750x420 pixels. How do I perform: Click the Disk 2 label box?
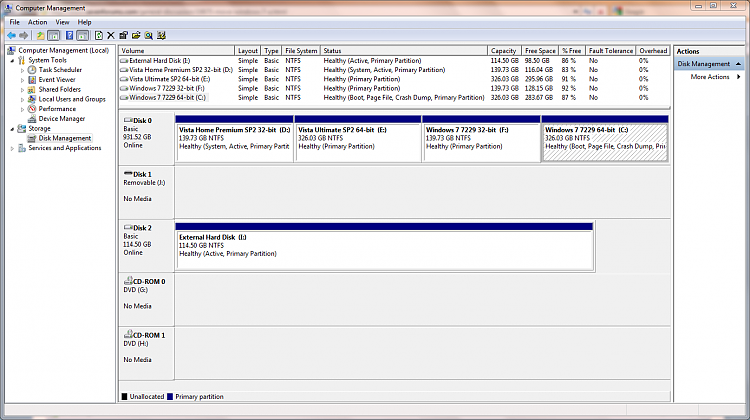[x=146, y=246]
